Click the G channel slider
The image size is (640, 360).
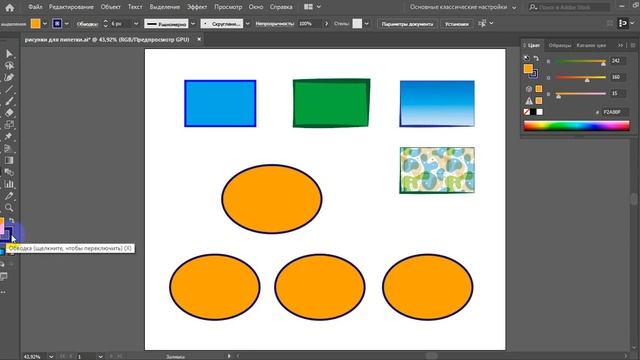[x=580, y=78]
